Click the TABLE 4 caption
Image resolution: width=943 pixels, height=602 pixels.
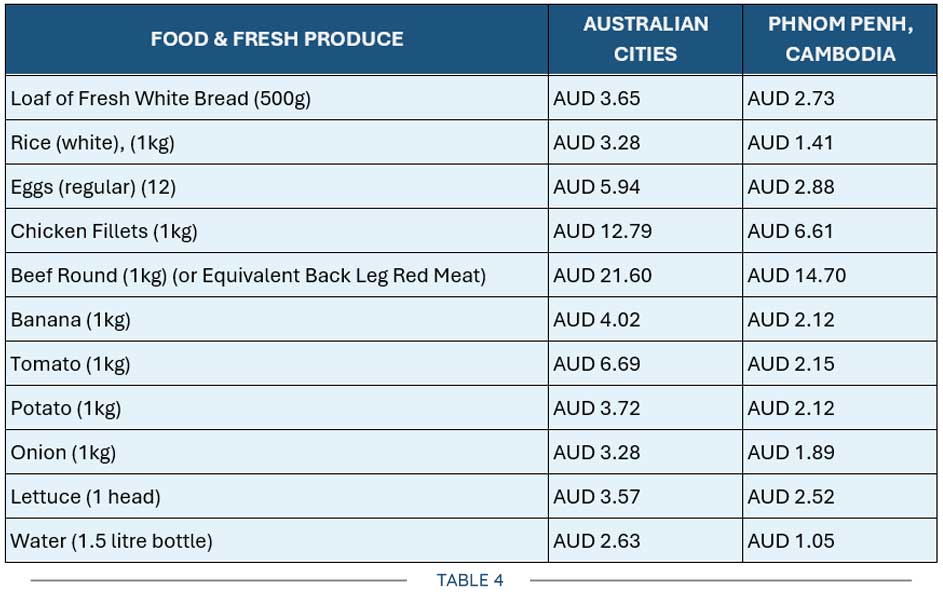click(470, 580)
